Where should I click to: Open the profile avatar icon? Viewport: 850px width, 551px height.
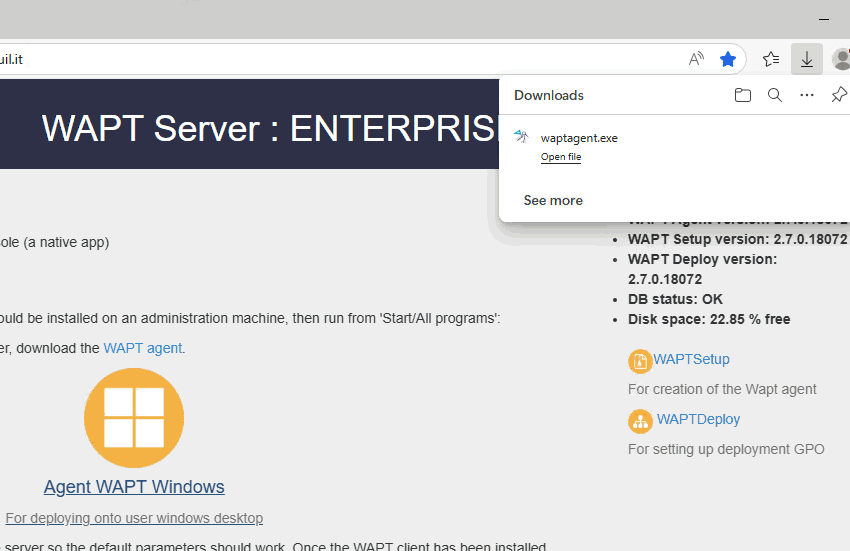[x=842, y=59]
